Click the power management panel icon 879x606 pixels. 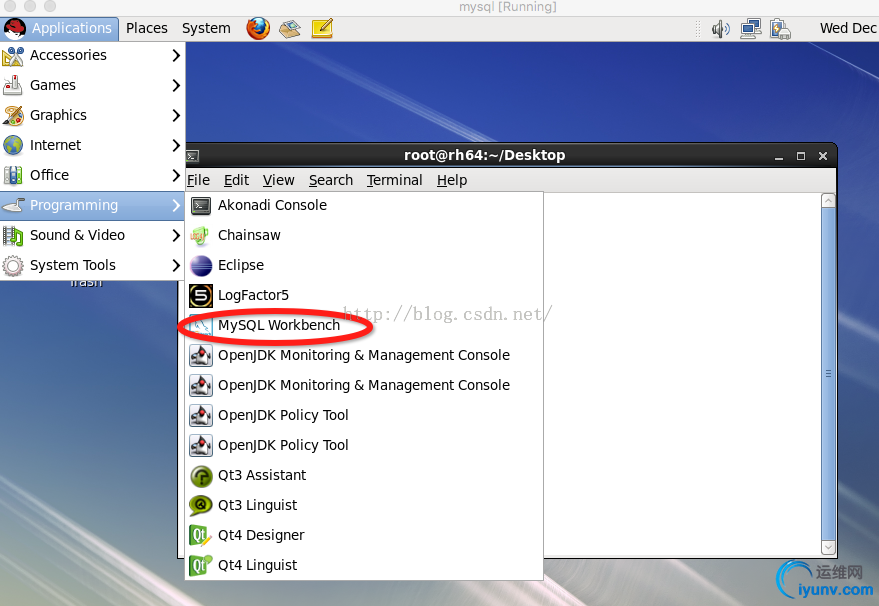[x=780, y=29]
